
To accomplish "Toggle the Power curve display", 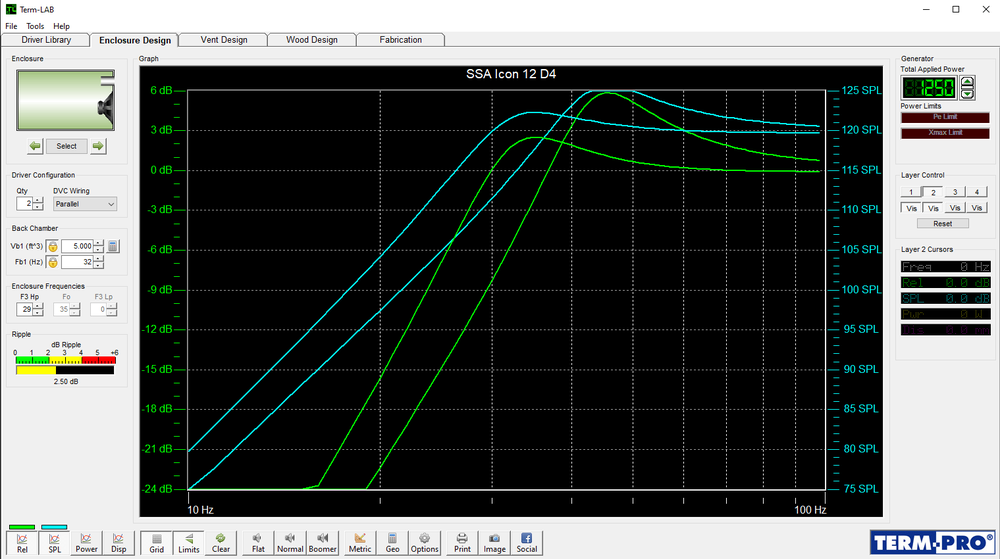I will 86,543.
